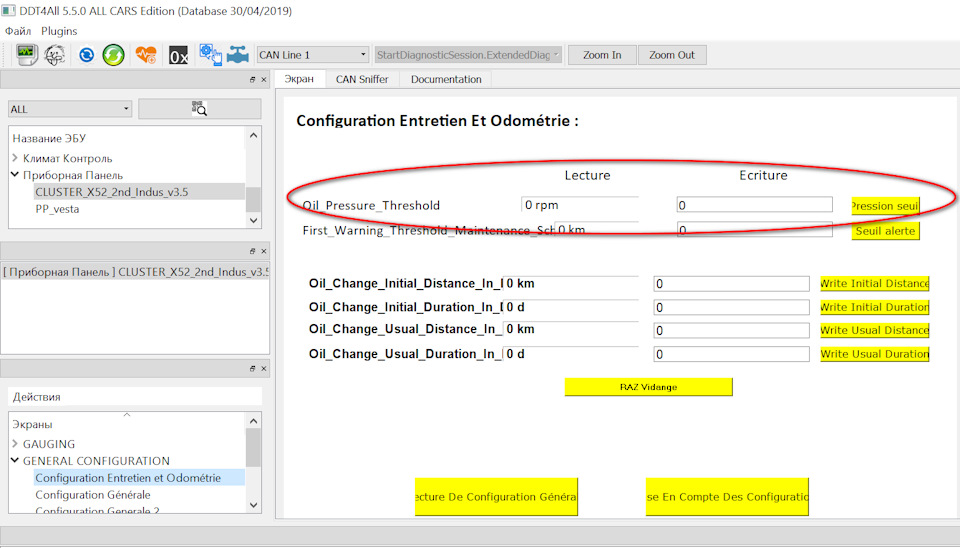The width and height of the screenshot is (960, 548).
Task: Undock the middle panel under the ECU list
Action: coord(252,251)
